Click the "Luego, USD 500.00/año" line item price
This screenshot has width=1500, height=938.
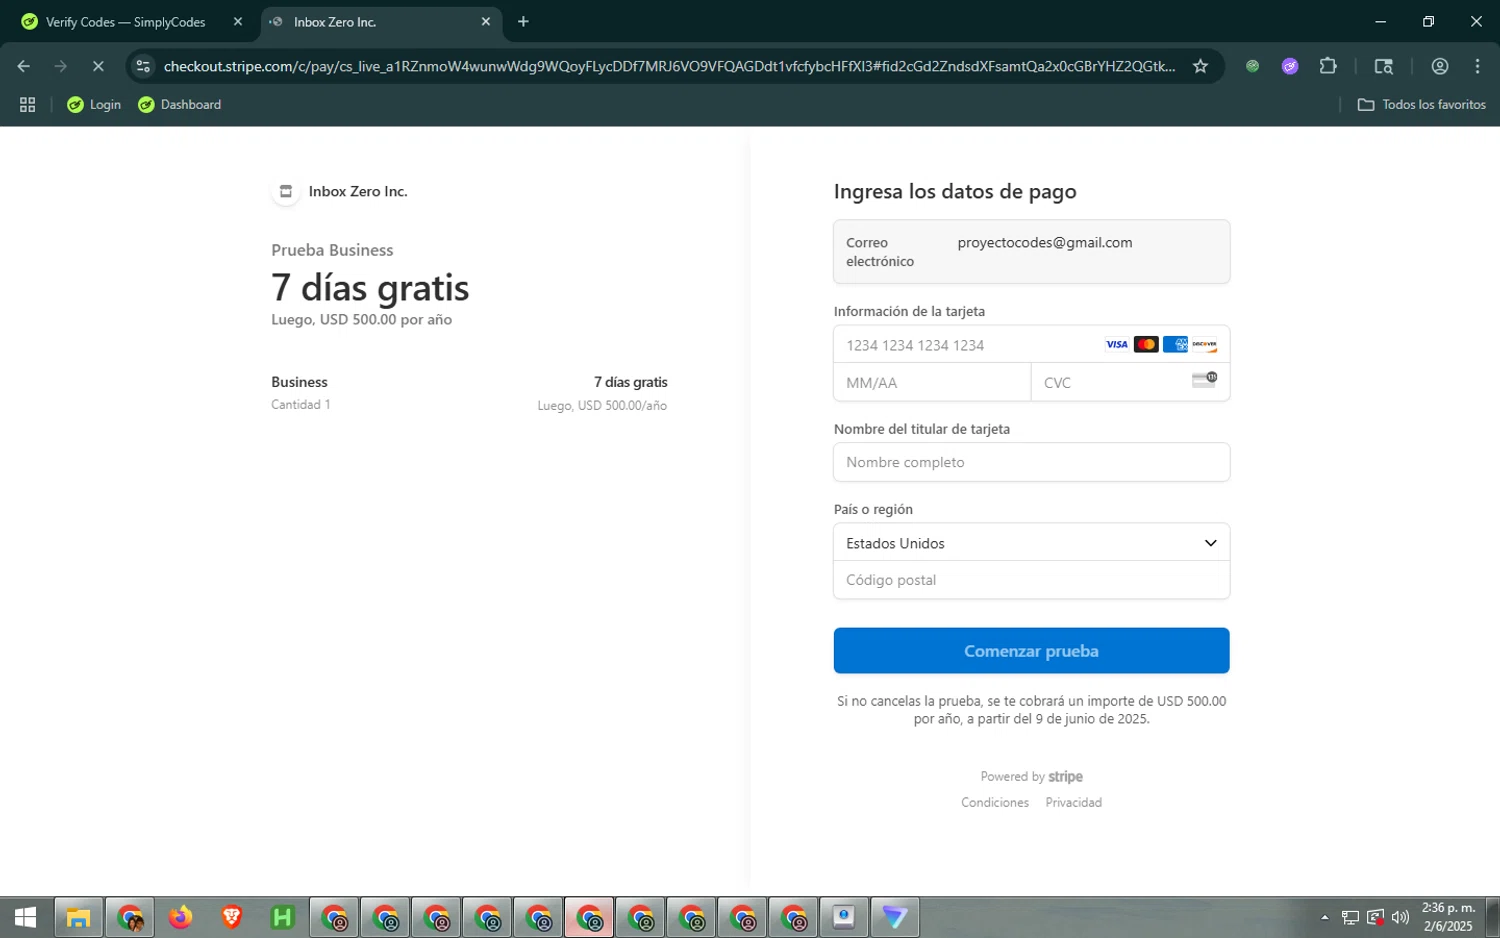click(602, 406)
